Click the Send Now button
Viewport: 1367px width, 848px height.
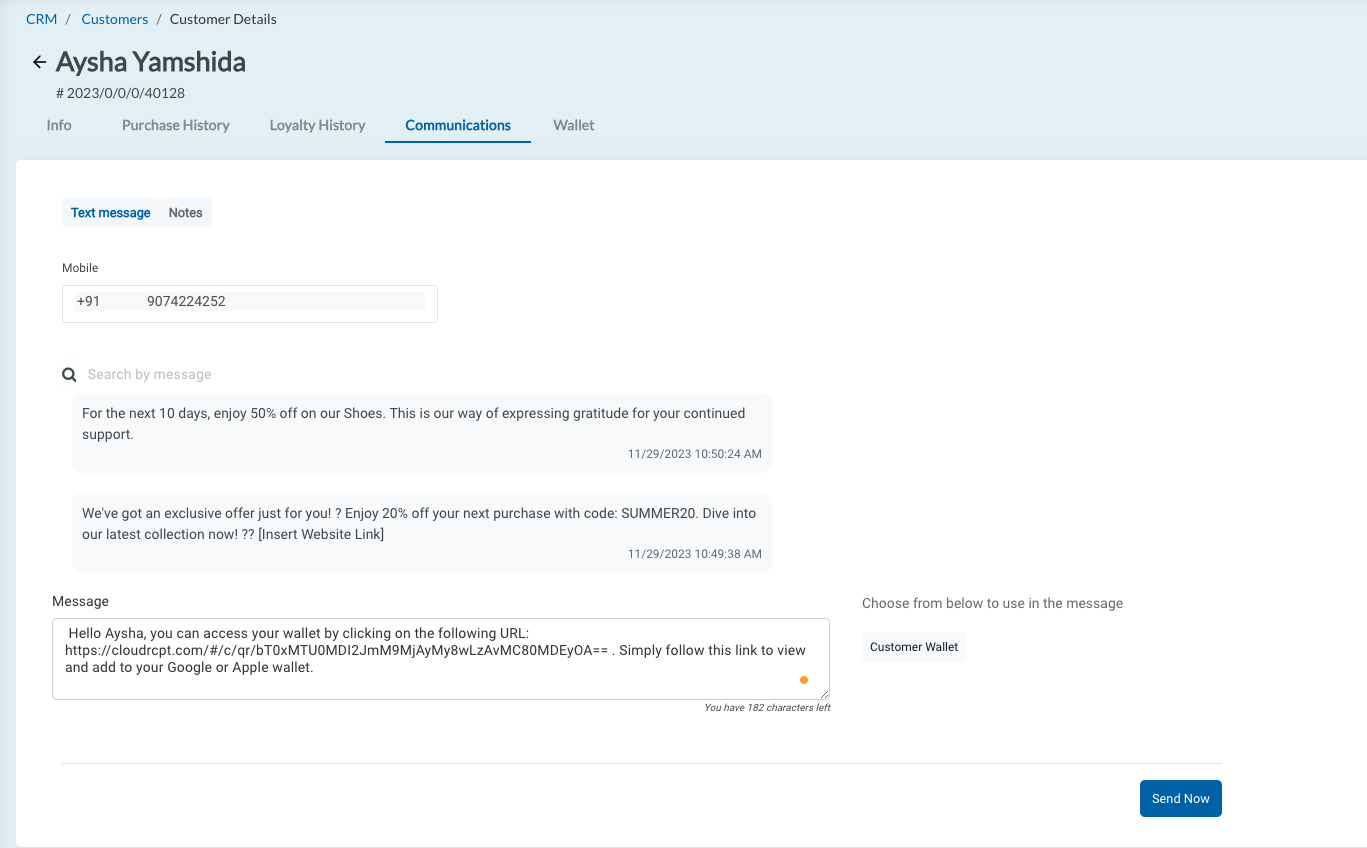1181,798
